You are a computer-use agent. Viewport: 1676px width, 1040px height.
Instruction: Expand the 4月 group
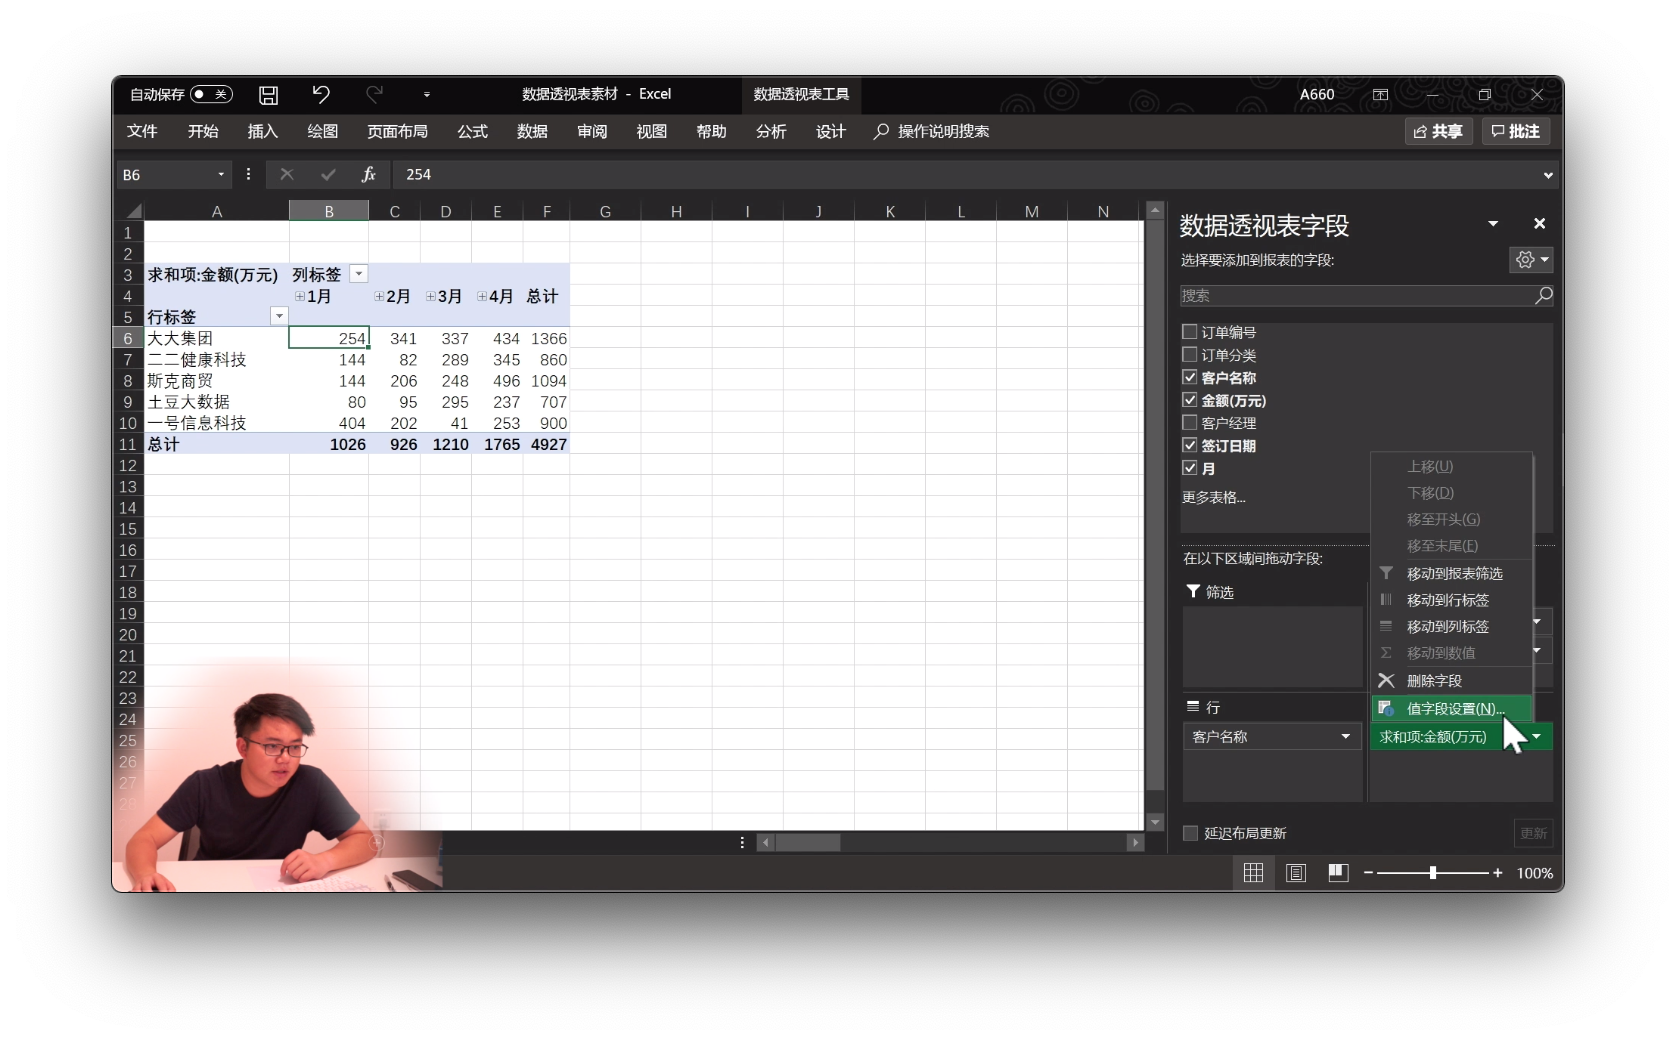tap(482, 296)
